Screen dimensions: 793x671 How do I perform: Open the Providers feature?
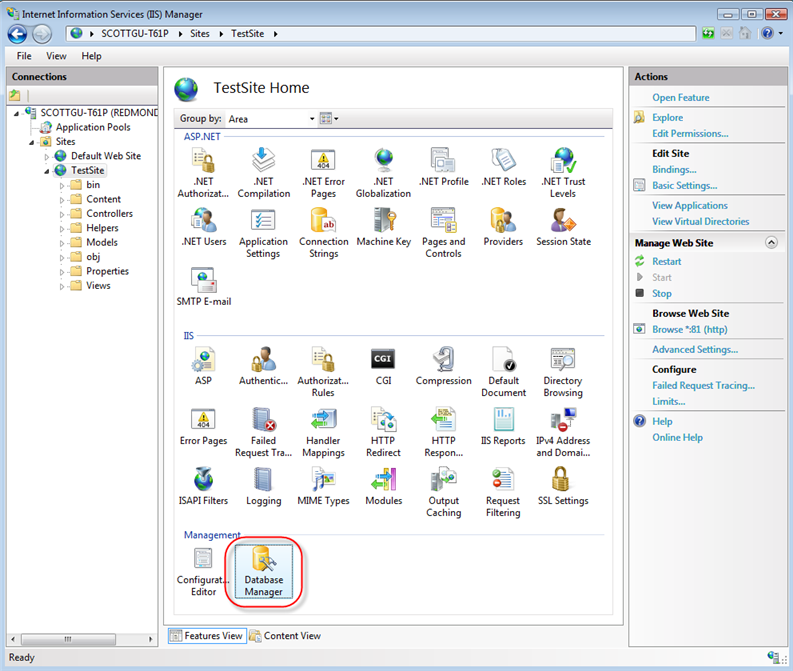coord(503,227)
